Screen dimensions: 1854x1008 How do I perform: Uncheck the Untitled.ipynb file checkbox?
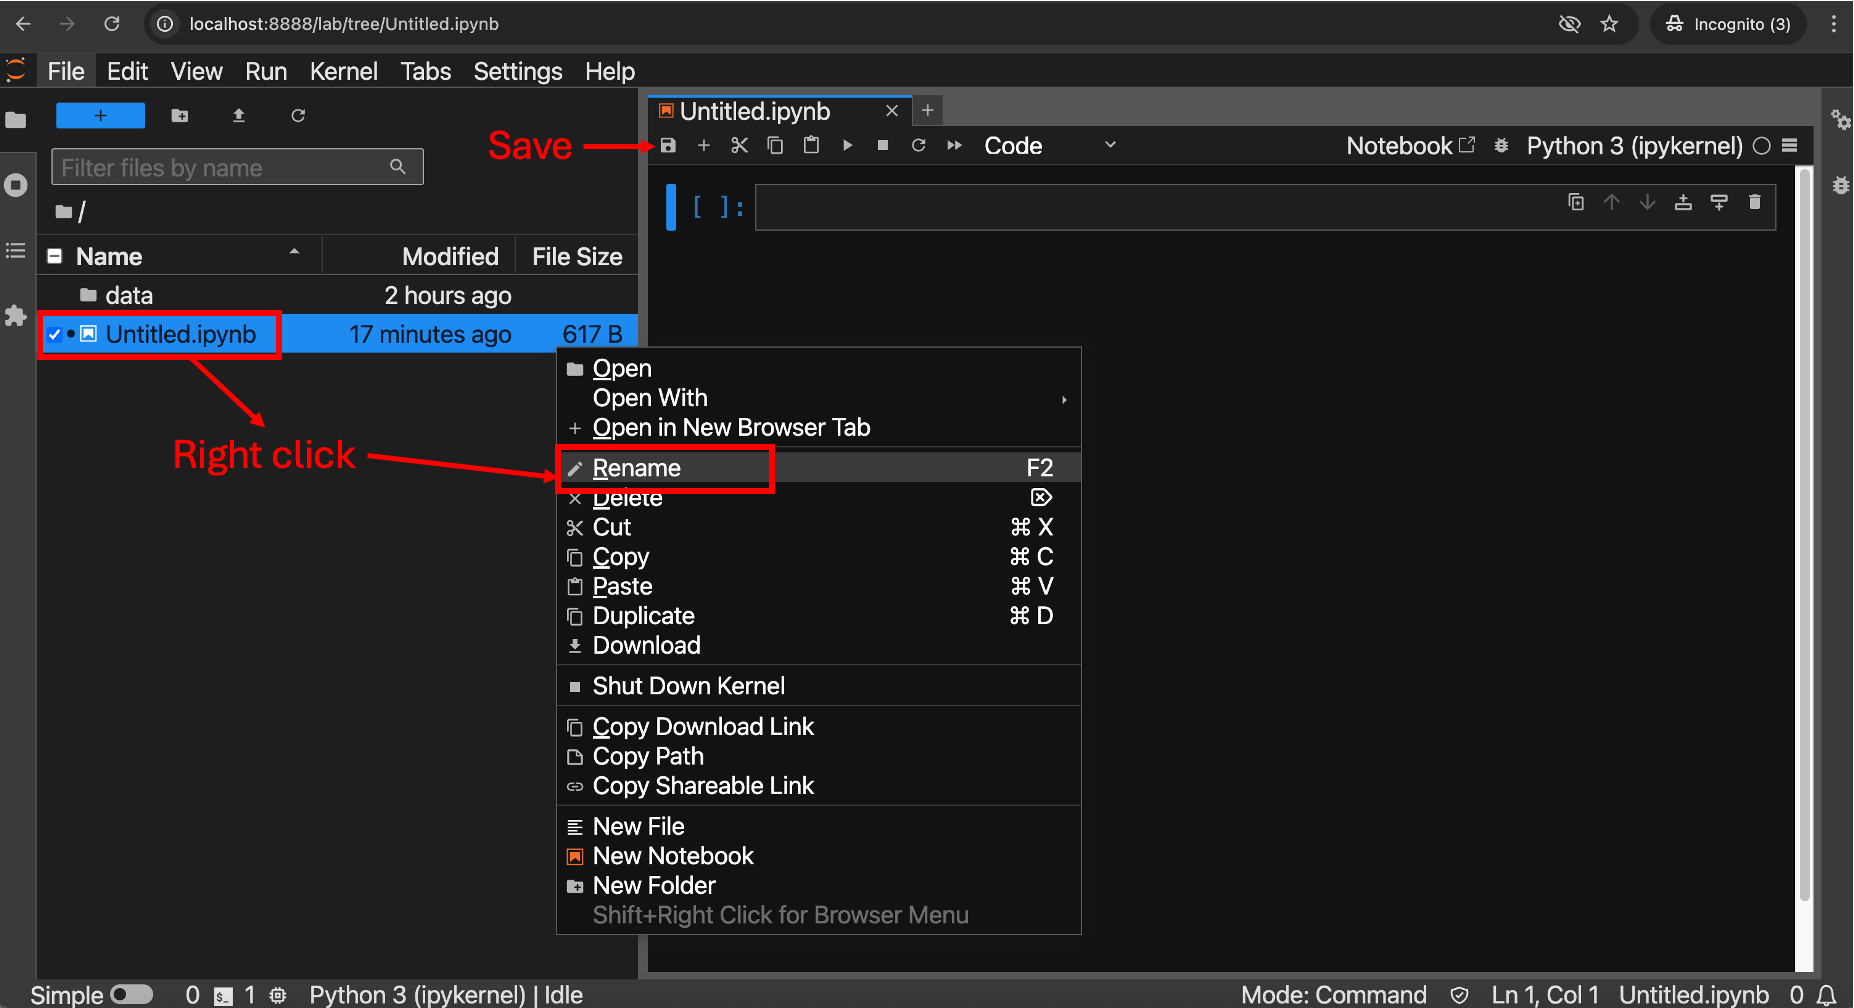(55, 334)
